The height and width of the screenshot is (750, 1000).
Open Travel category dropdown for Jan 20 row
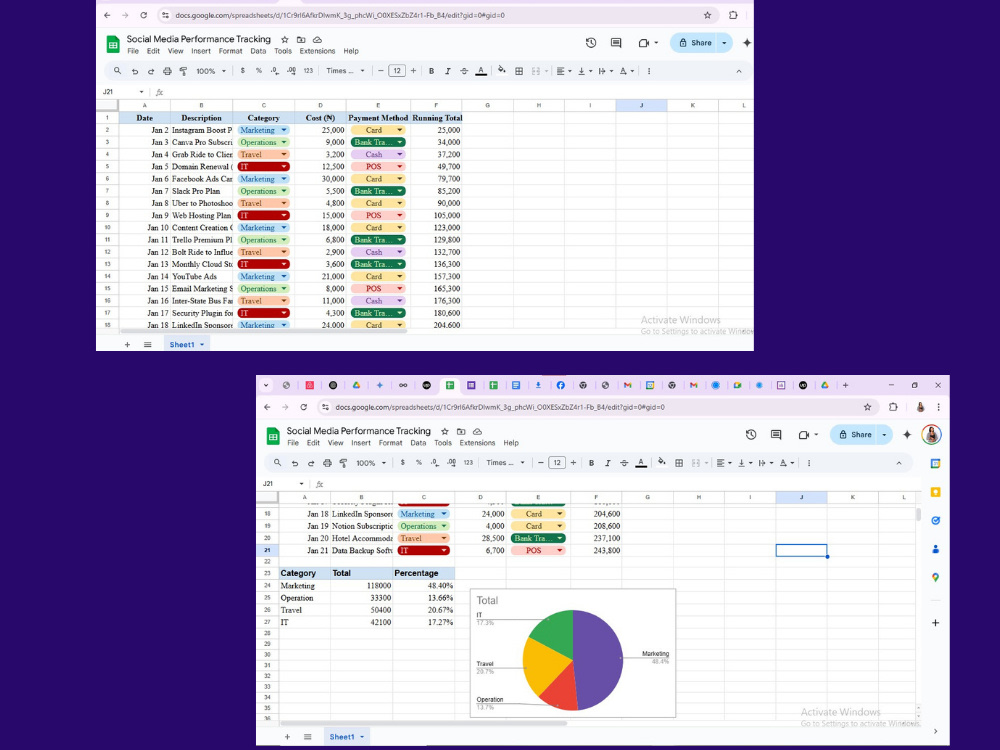tap(444, 538)
